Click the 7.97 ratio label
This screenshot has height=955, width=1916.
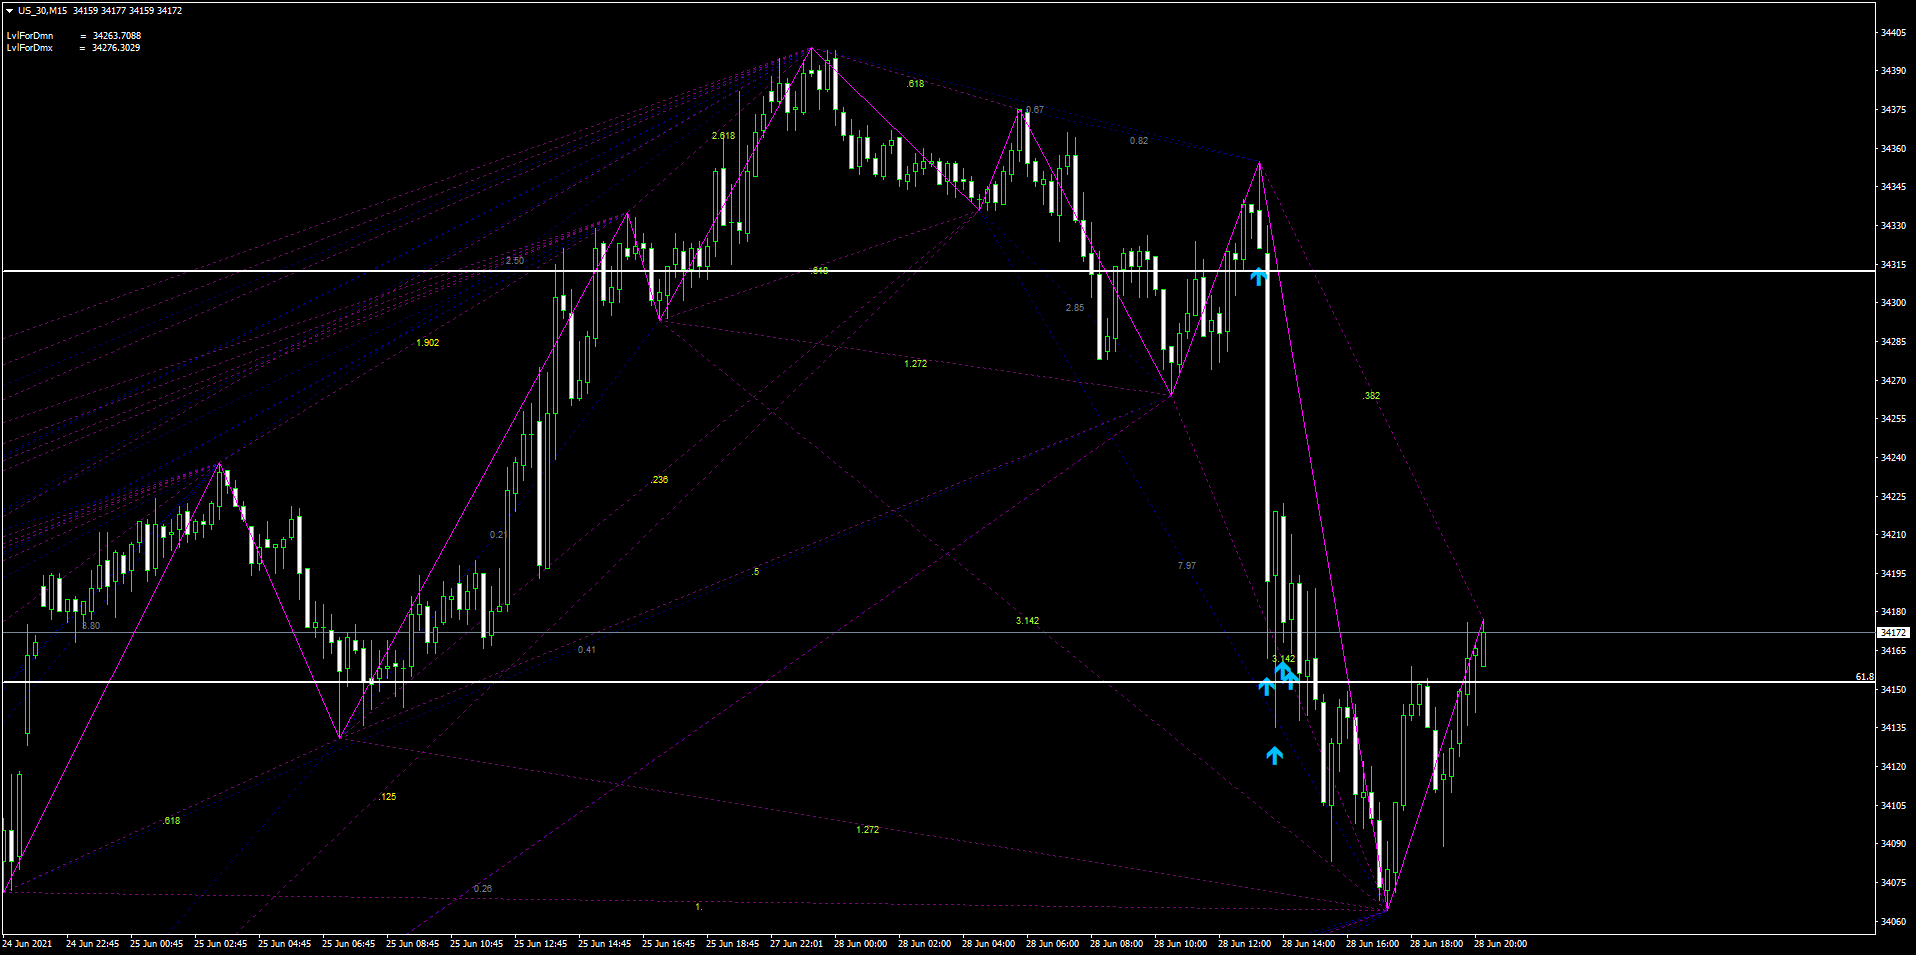(1187, 566)
